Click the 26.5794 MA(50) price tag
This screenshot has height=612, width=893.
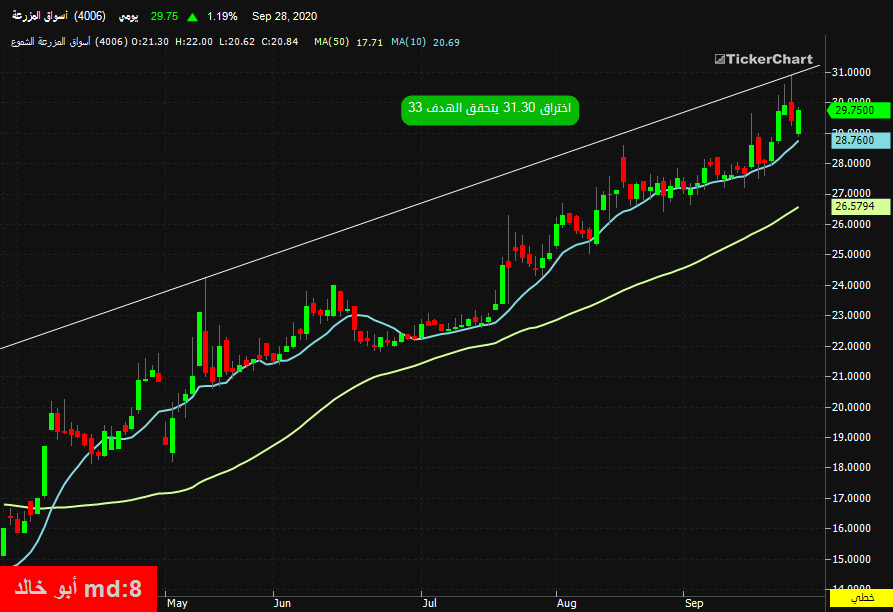point(860,207)
